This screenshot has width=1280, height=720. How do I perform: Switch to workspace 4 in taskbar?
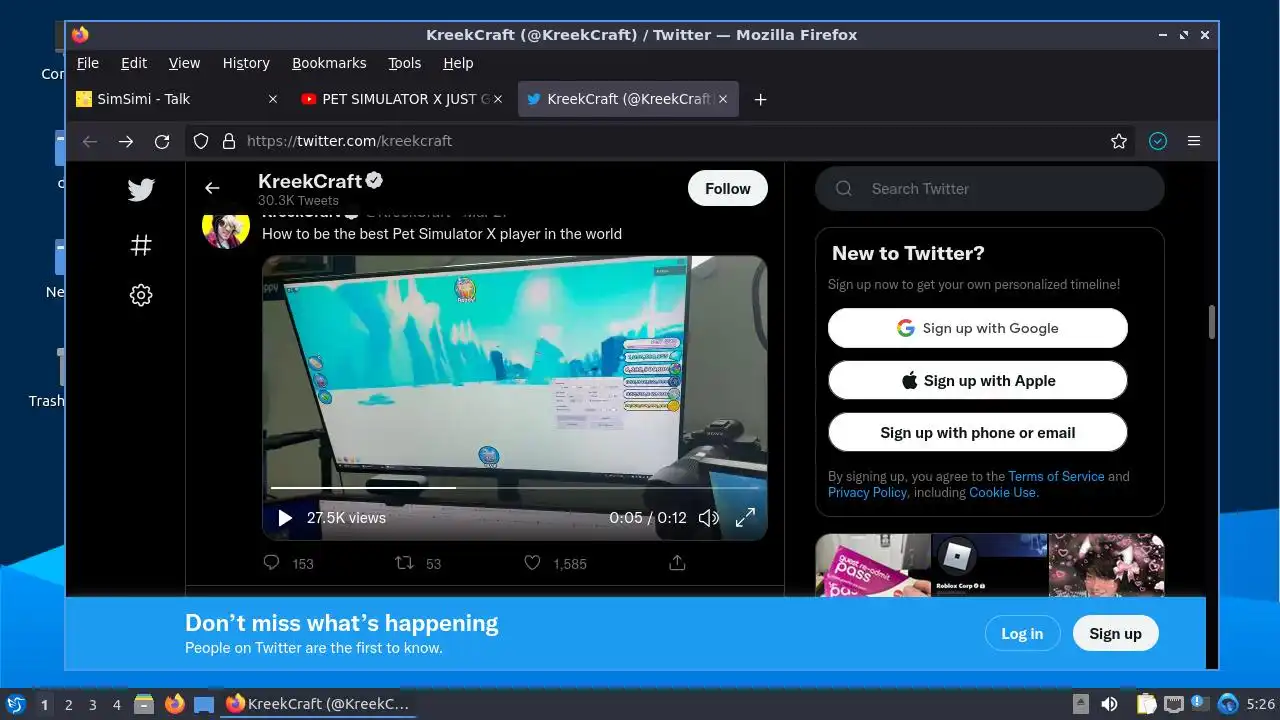pos(117,705)
